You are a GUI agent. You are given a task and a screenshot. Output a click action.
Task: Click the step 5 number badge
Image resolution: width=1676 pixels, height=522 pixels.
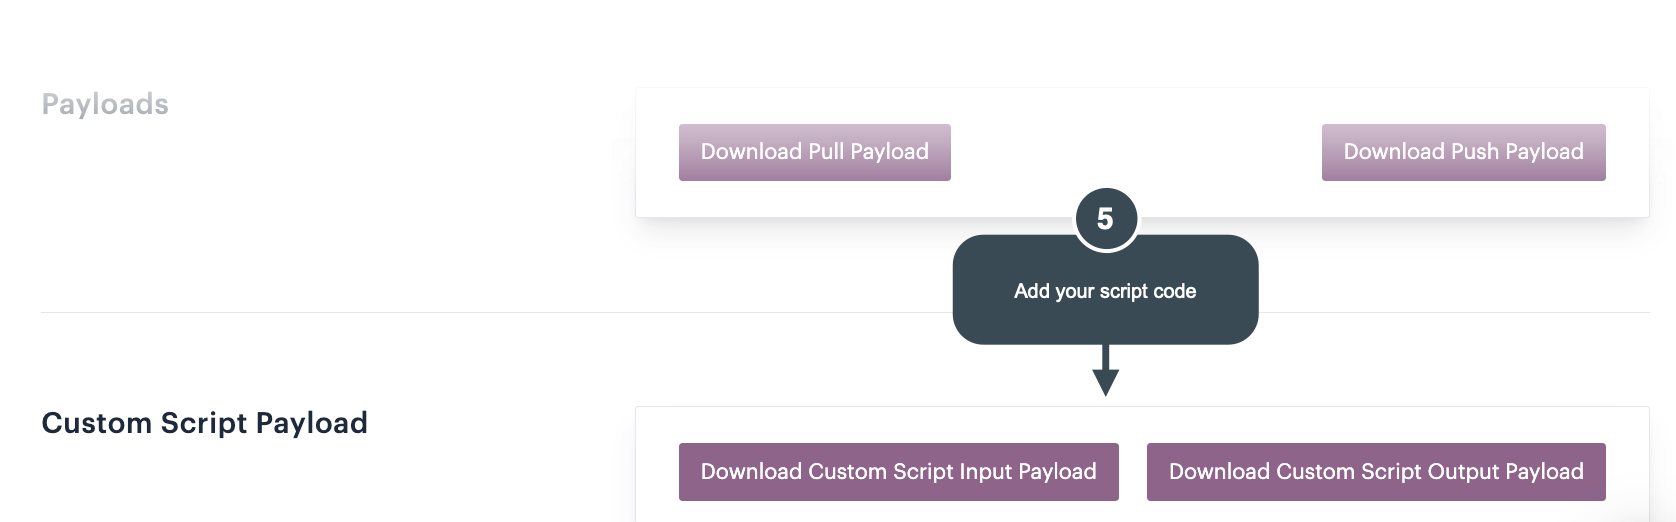(x=1105, y=219)
